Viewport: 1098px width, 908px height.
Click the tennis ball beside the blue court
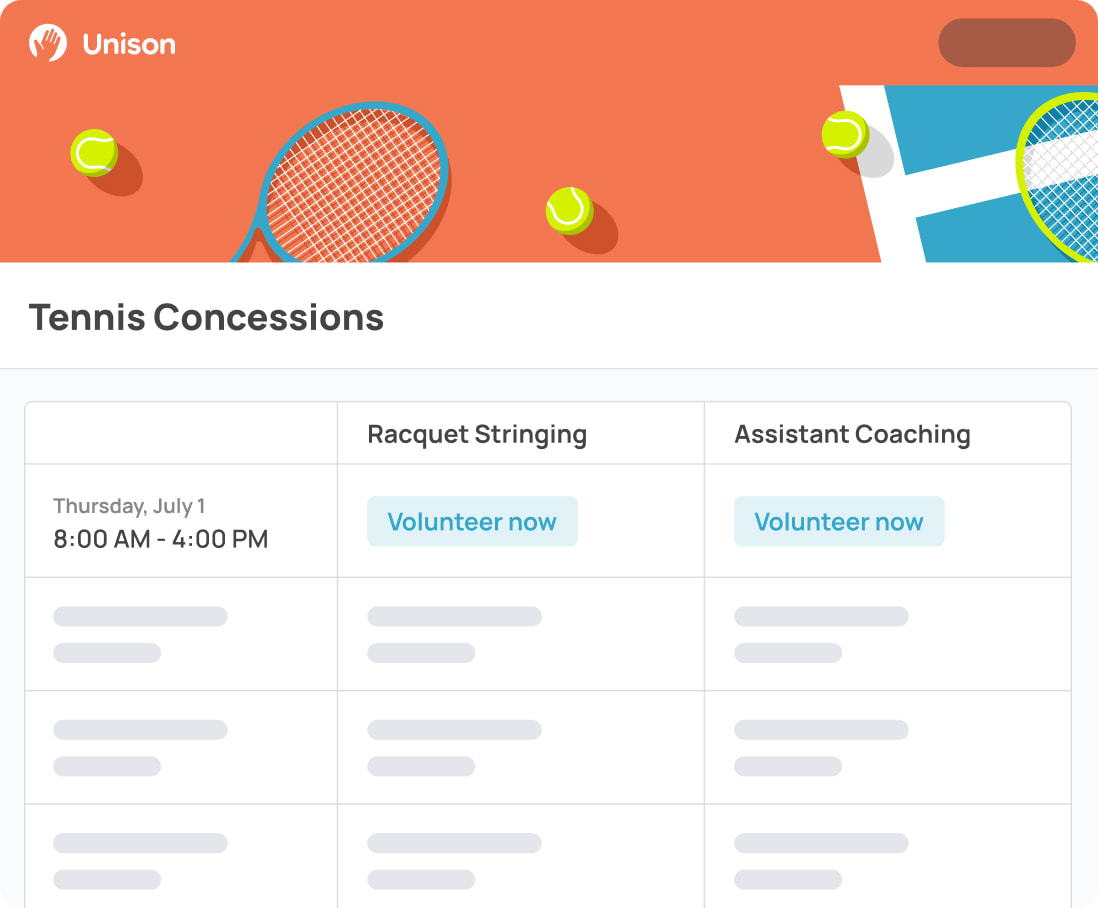pos(845,133)
